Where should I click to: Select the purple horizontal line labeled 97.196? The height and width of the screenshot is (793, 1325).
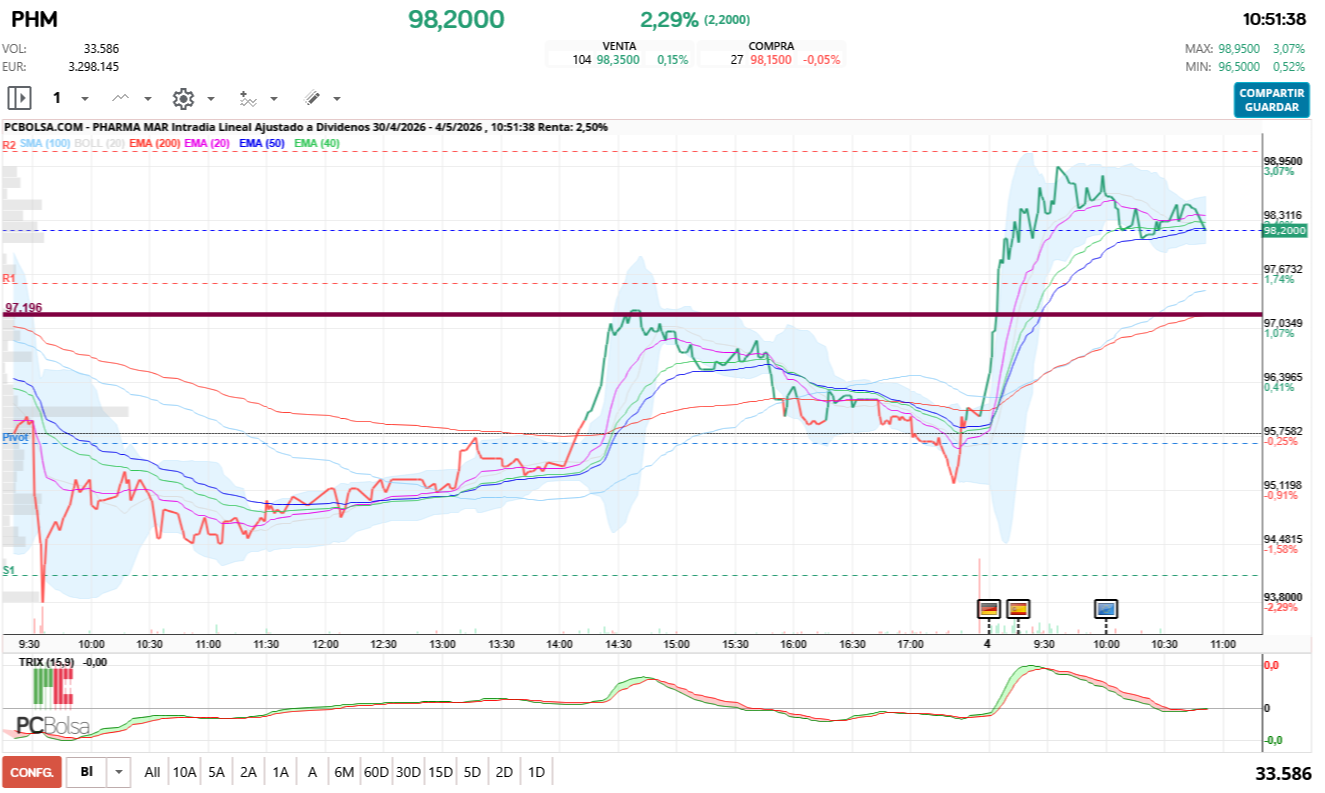(632, 314)
